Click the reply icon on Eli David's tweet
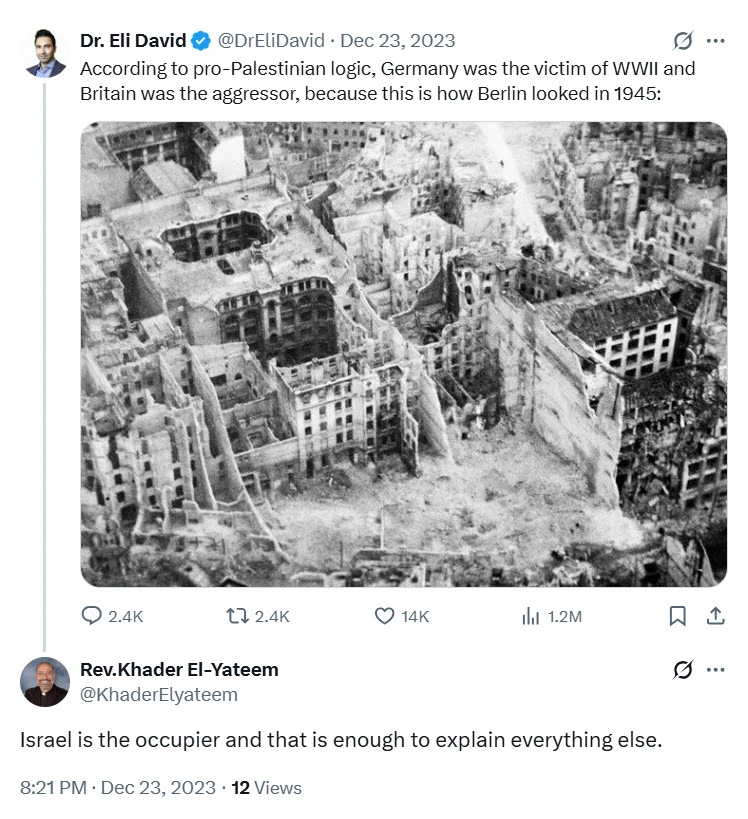The image size is (748, 819). (x=93, y=616)
